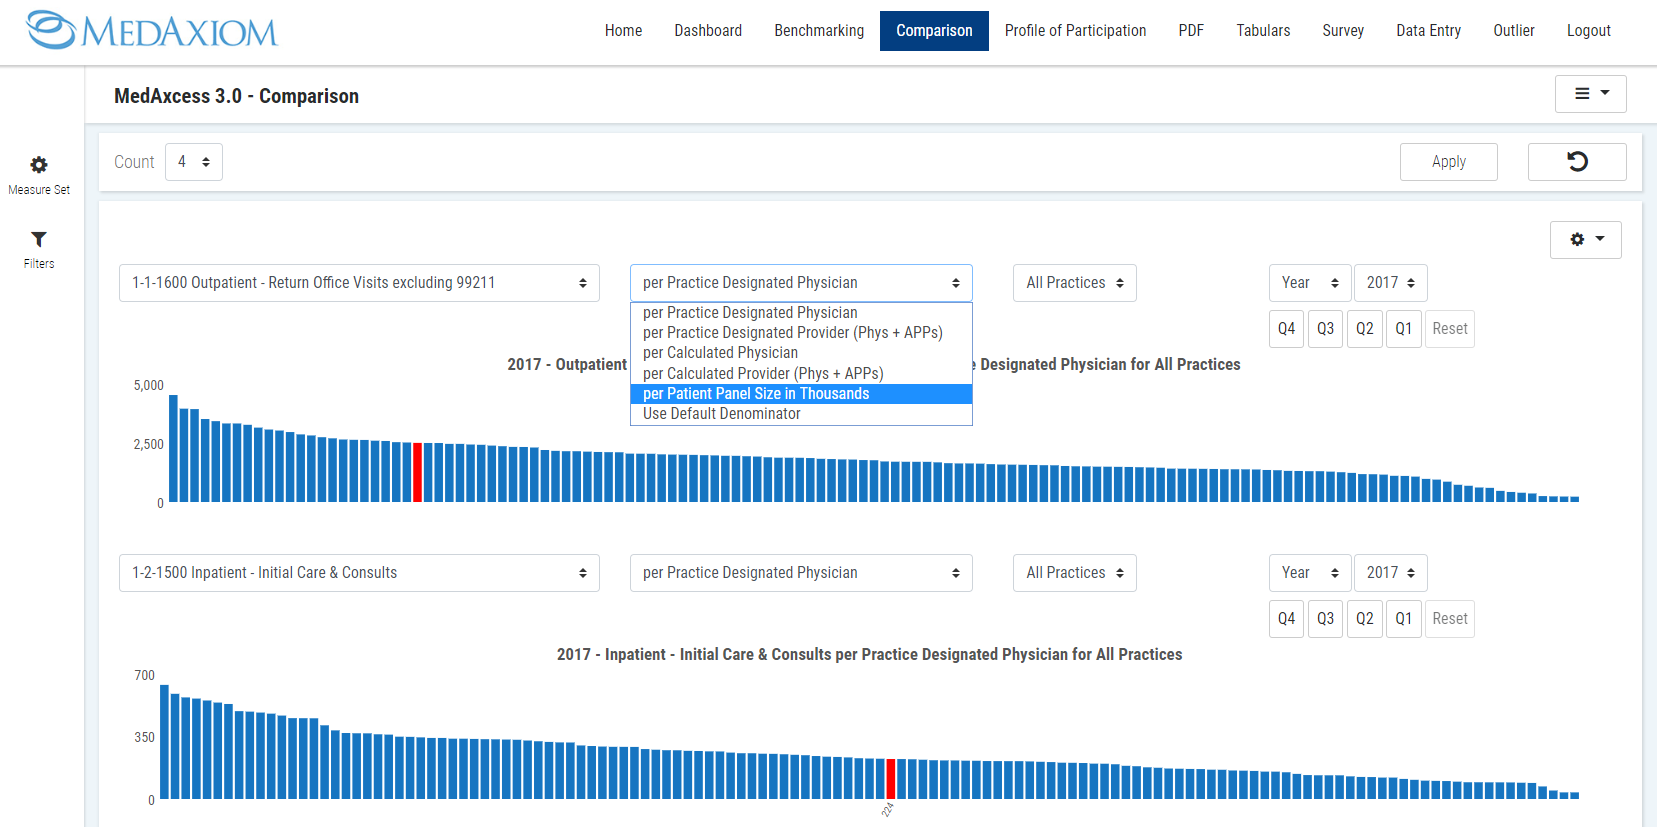Screen dimensions: 1657x827
Task: Click Reset under the Inpatient quarter buttons
Action: coord(1449,619)
